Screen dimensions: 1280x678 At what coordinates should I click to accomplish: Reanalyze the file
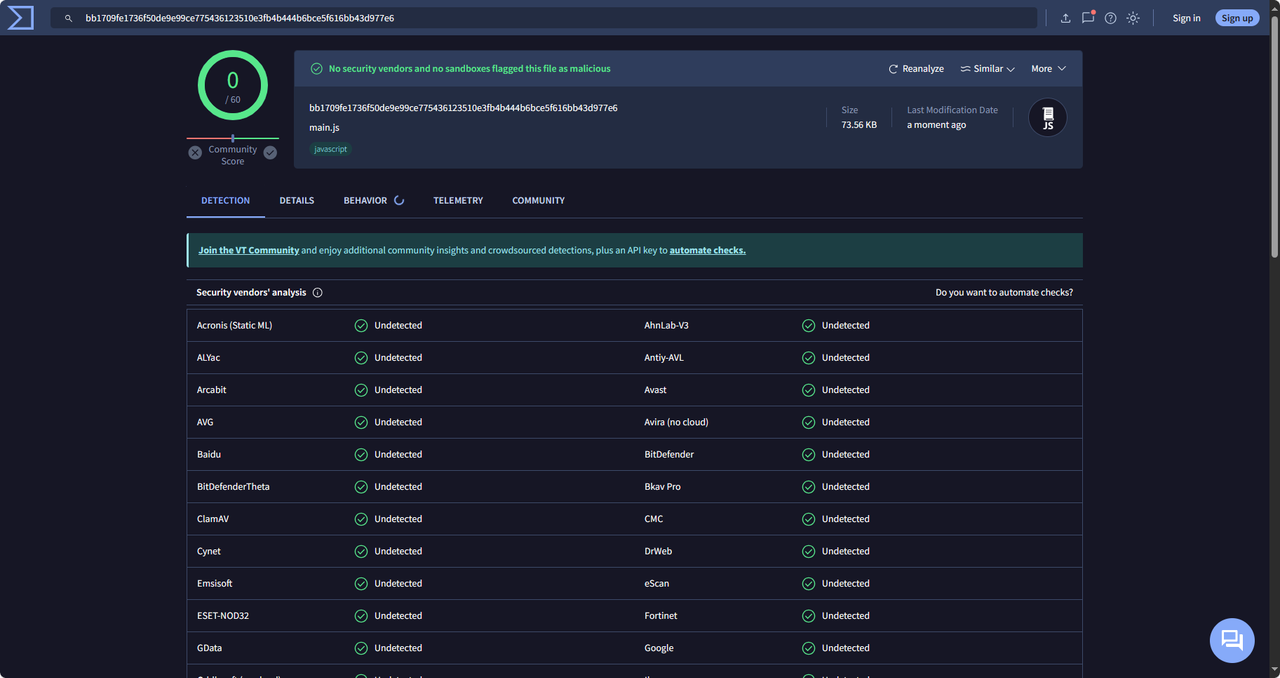(916, 69)
